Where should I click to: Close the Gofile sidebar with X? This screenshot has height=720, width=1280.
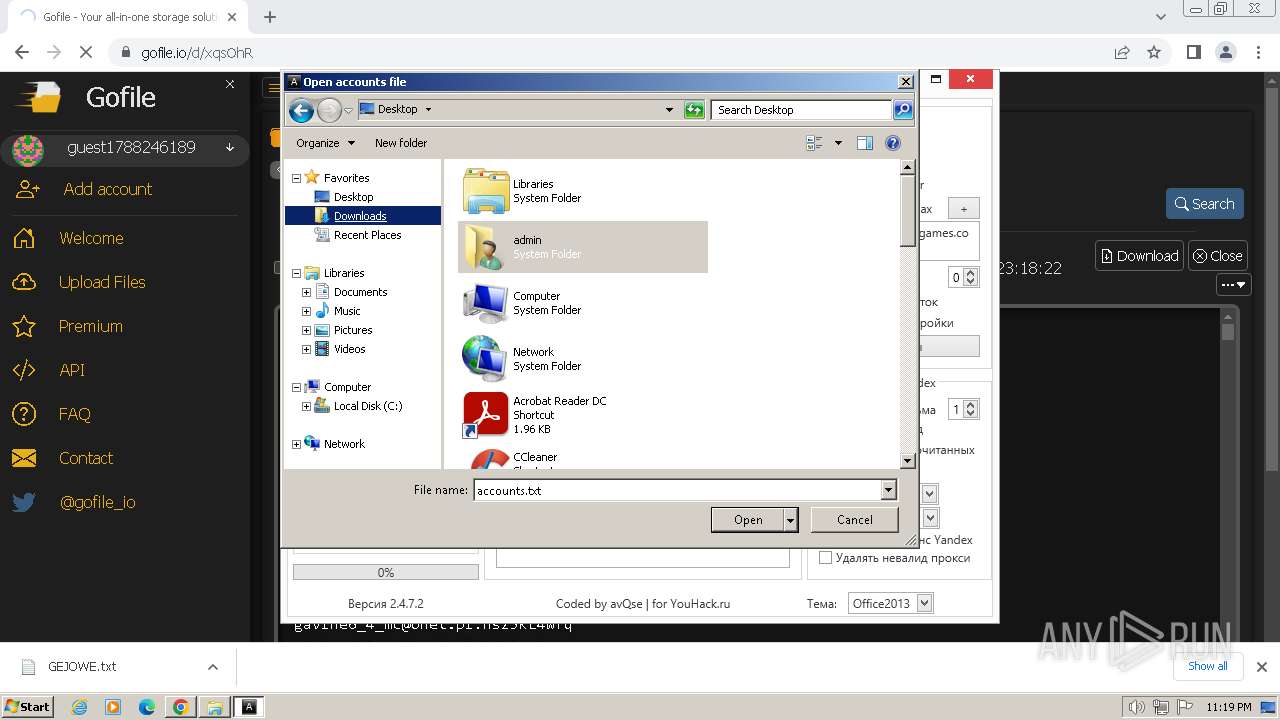click(x=230, y=85)
